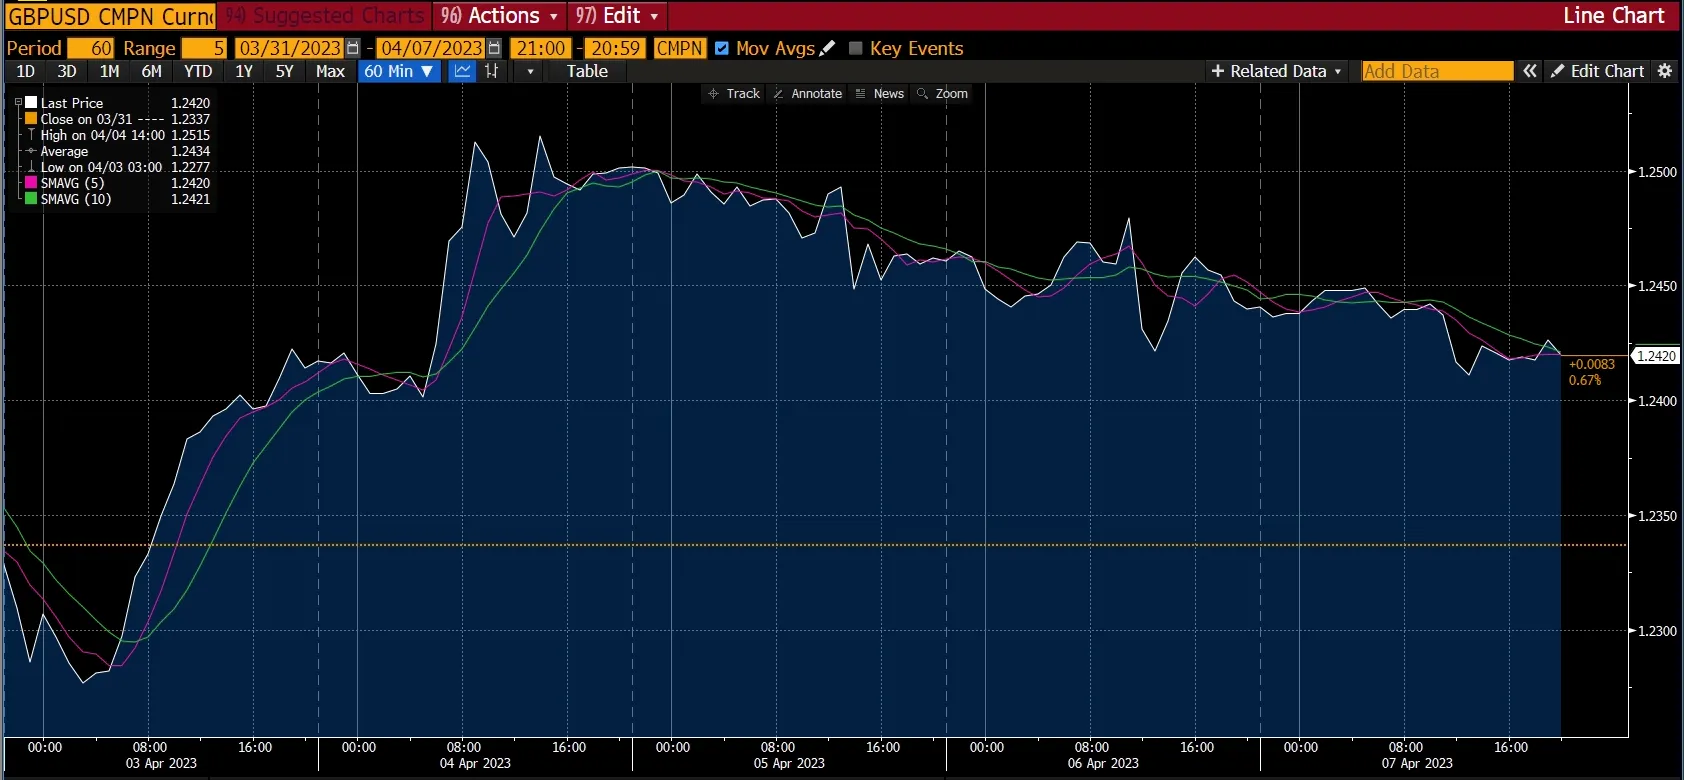Activate the Annotate tool
Screen dimensions: 1684x780
tap(808, 93)
